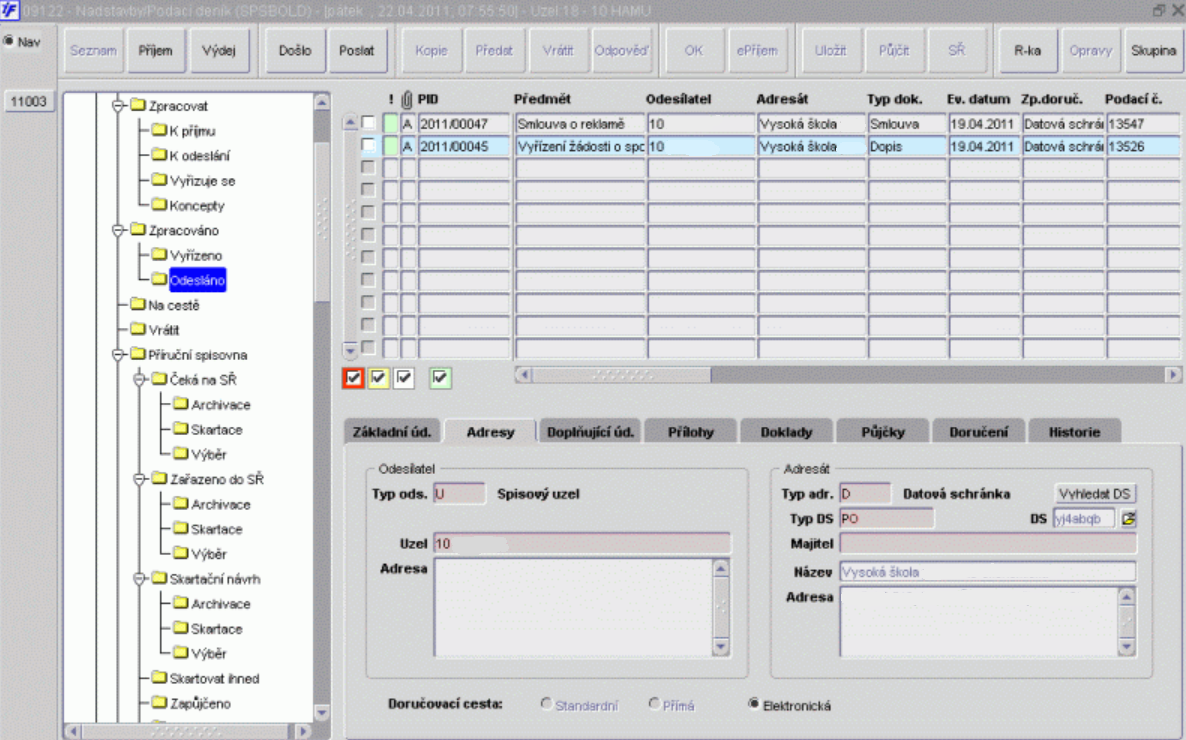Click the Výdej toolbar button
Viewport: 1186px width, 740px height.
coord(219,51)
